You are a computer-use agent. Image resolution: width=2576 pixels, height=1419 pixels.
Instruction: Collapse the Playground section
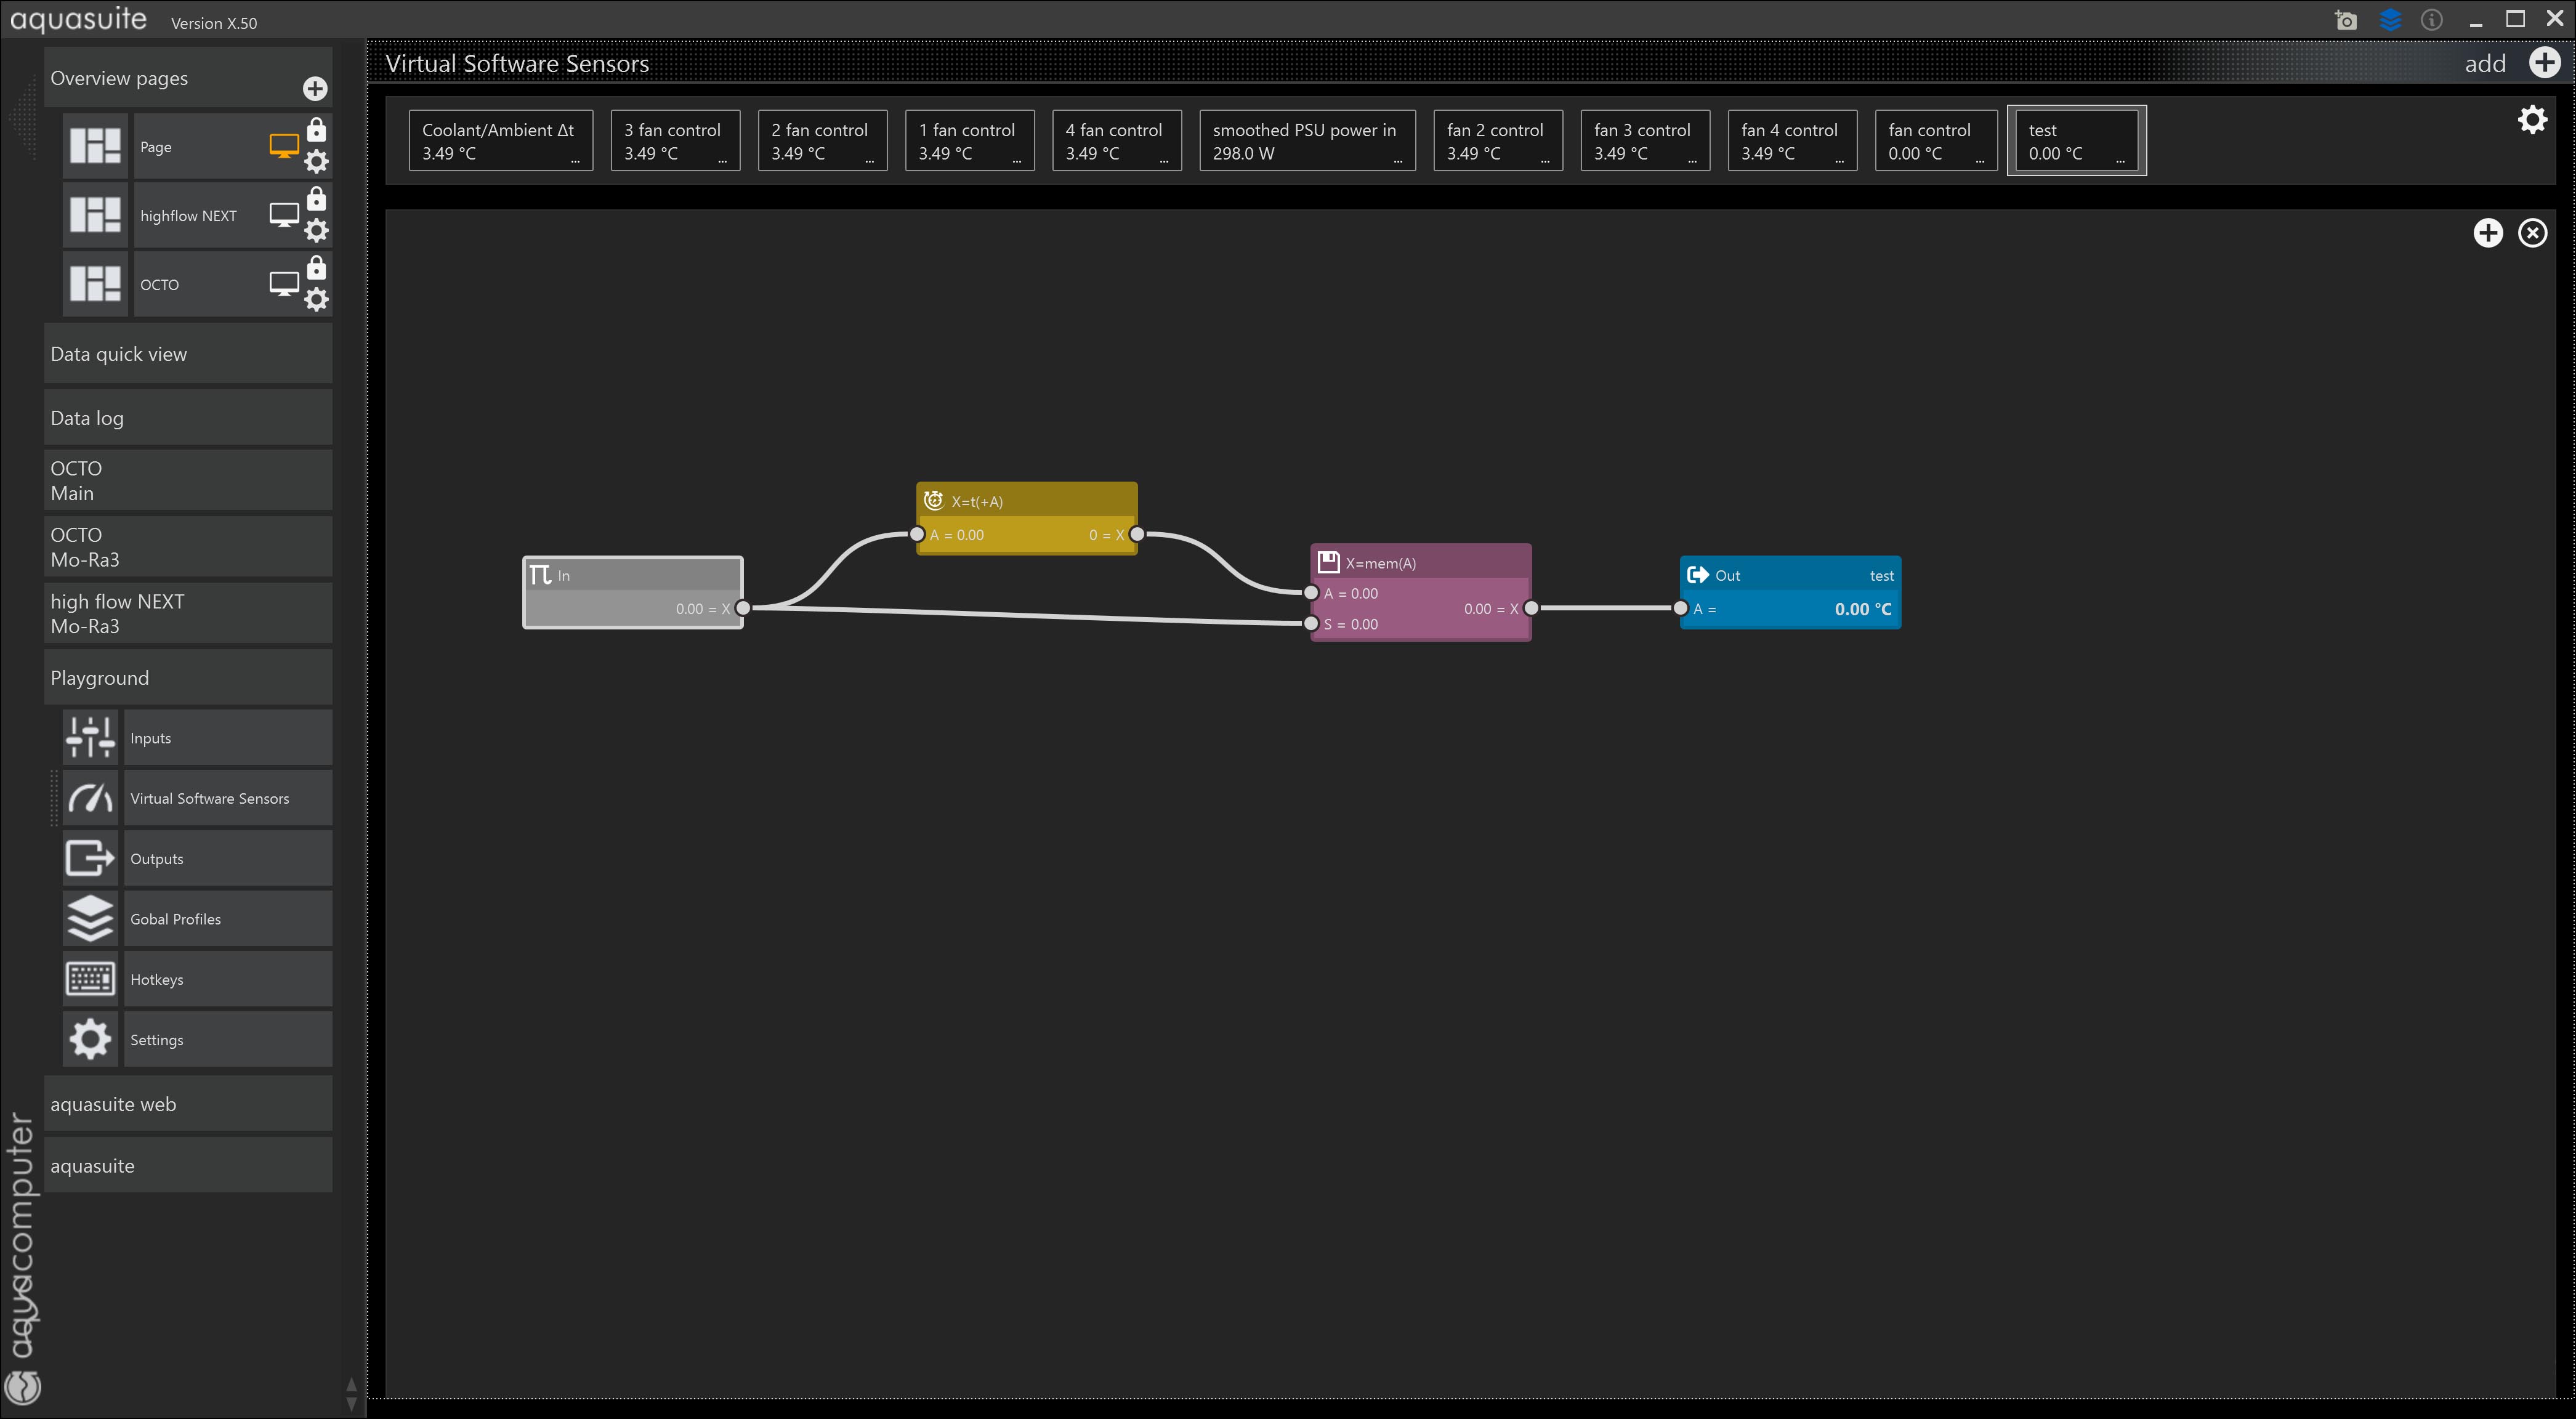click(x=188, y=678)
